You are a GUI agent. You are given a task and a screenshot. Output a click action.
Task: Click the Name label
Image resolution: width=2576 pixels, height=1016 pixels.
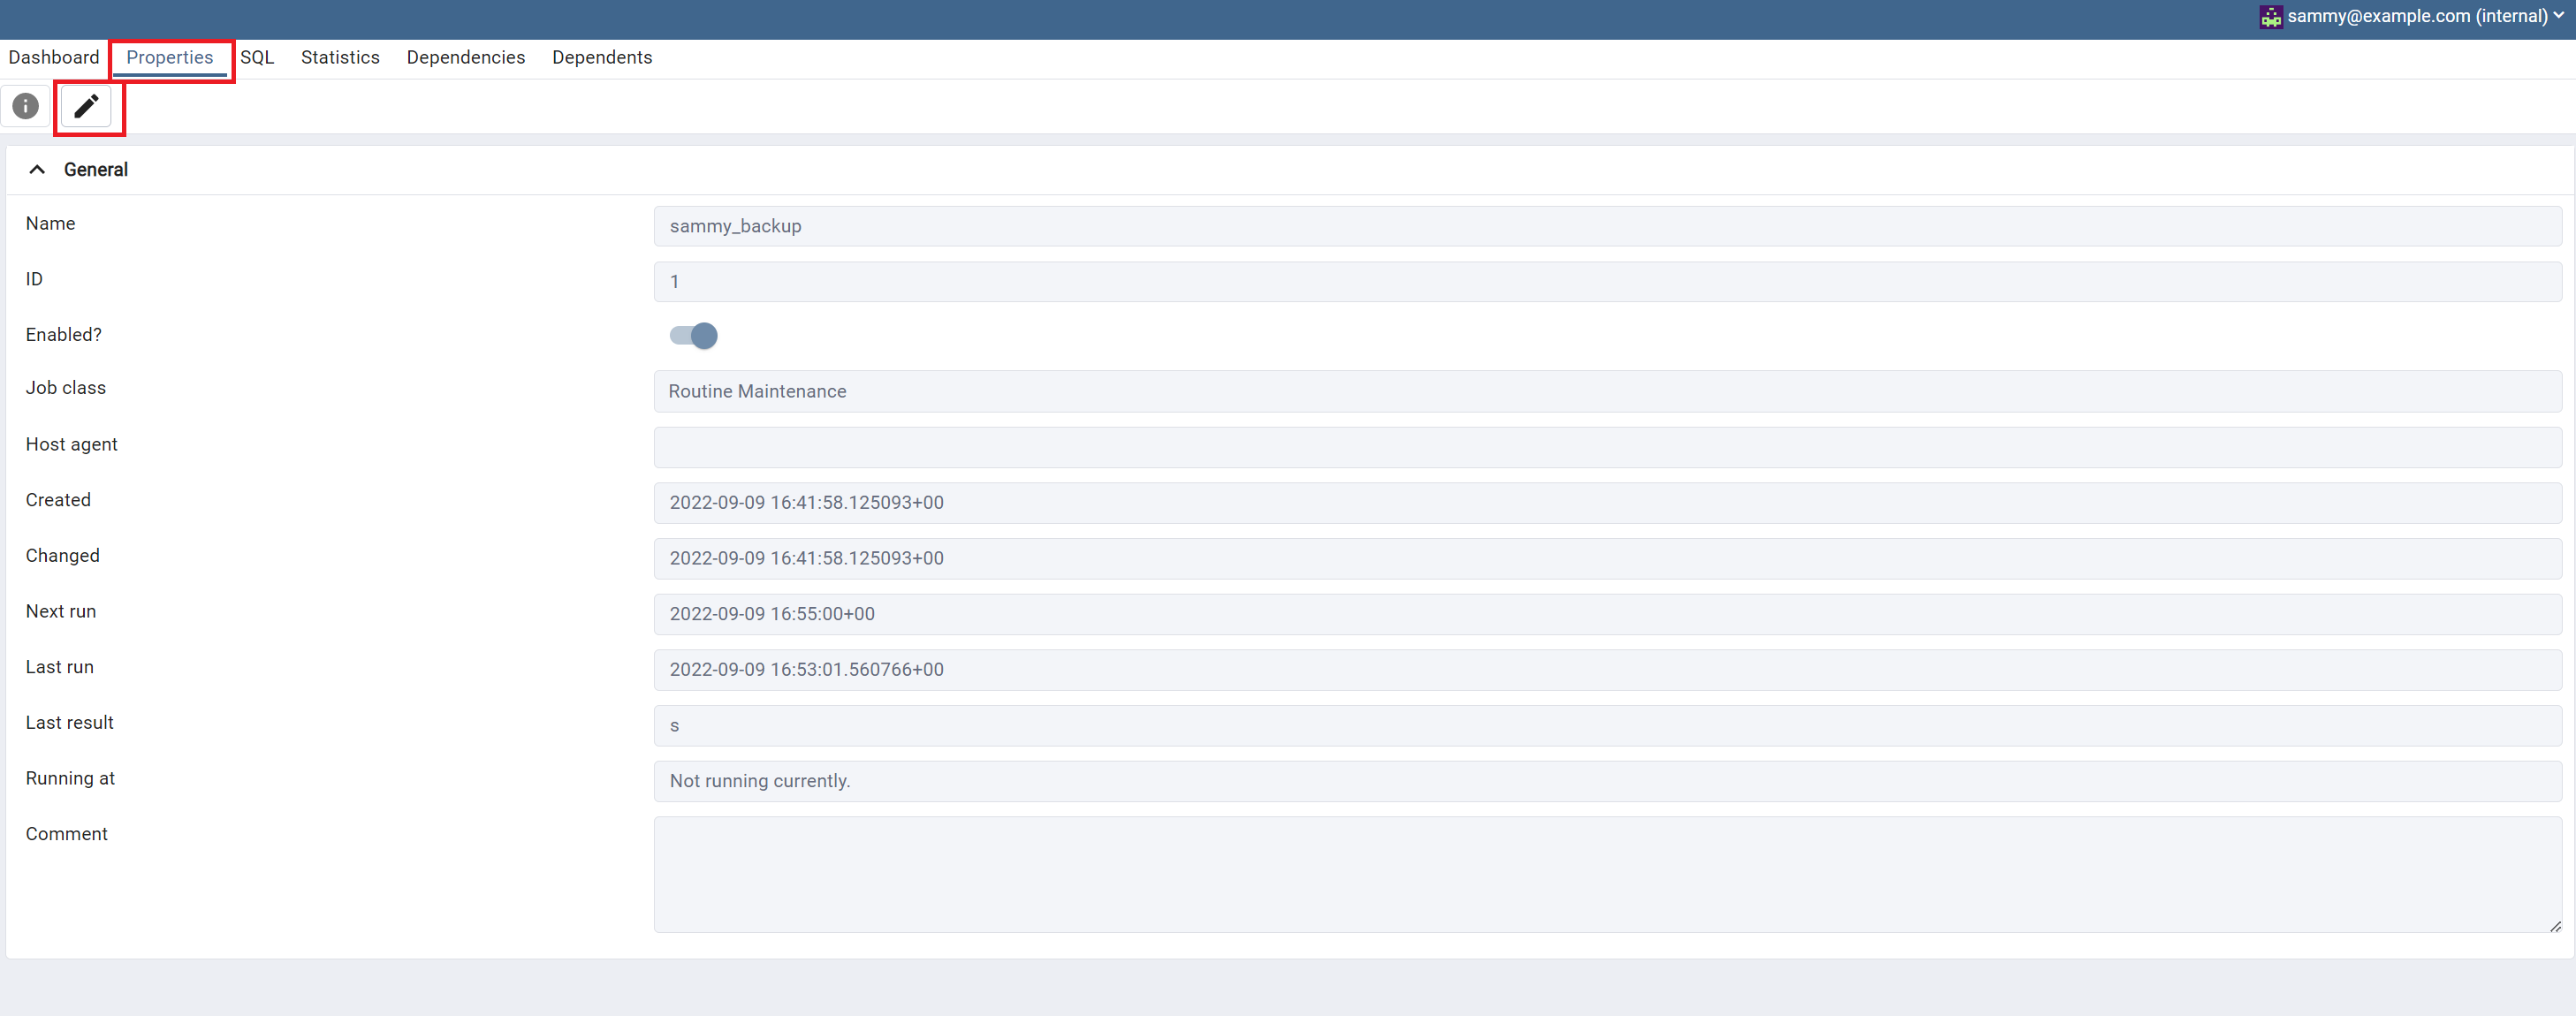click(51, 224)
